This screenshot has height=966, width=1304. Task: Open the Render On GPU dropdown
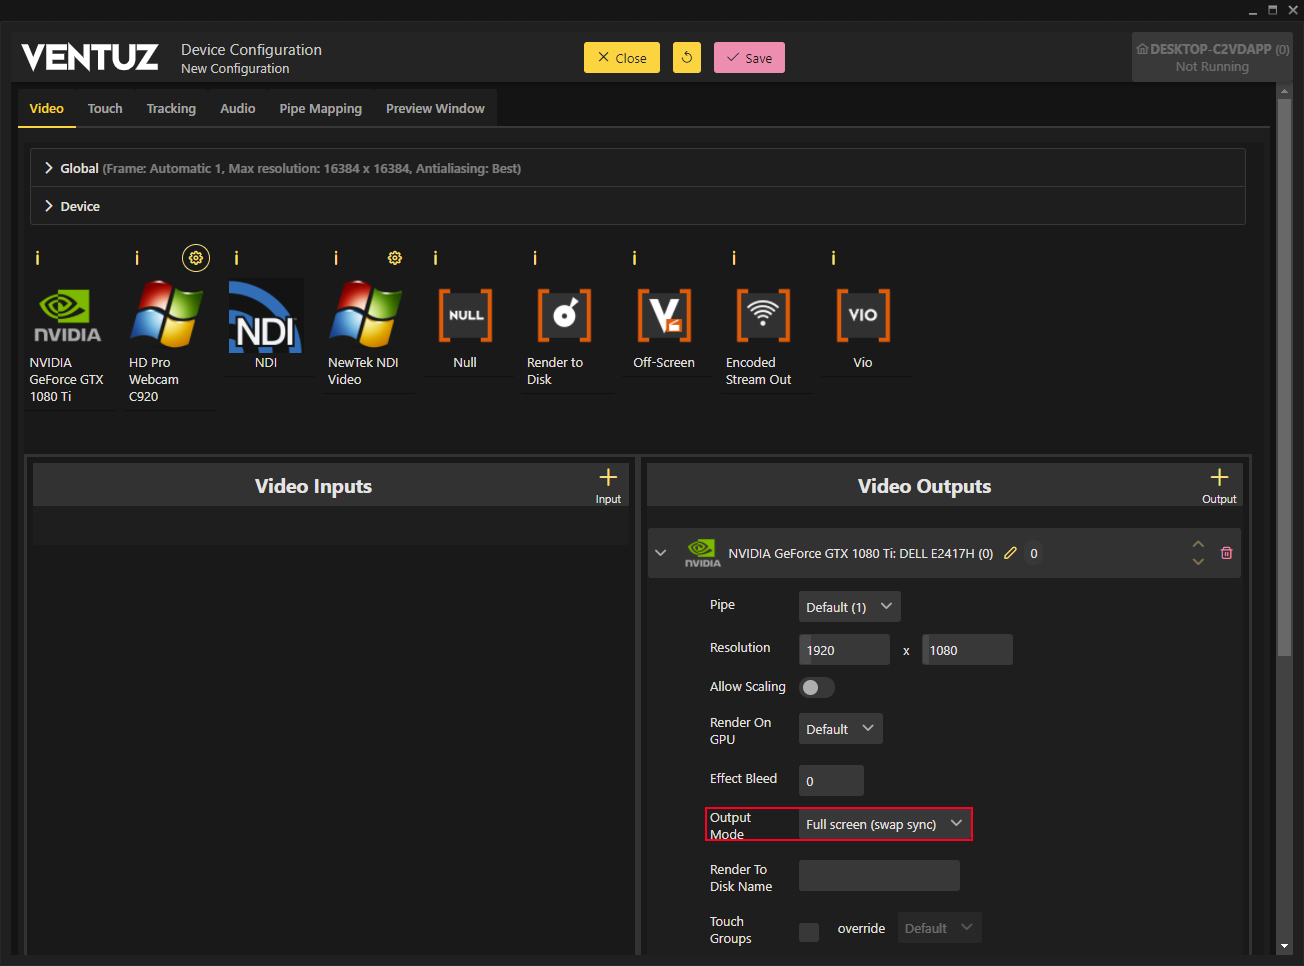[840, 729]
